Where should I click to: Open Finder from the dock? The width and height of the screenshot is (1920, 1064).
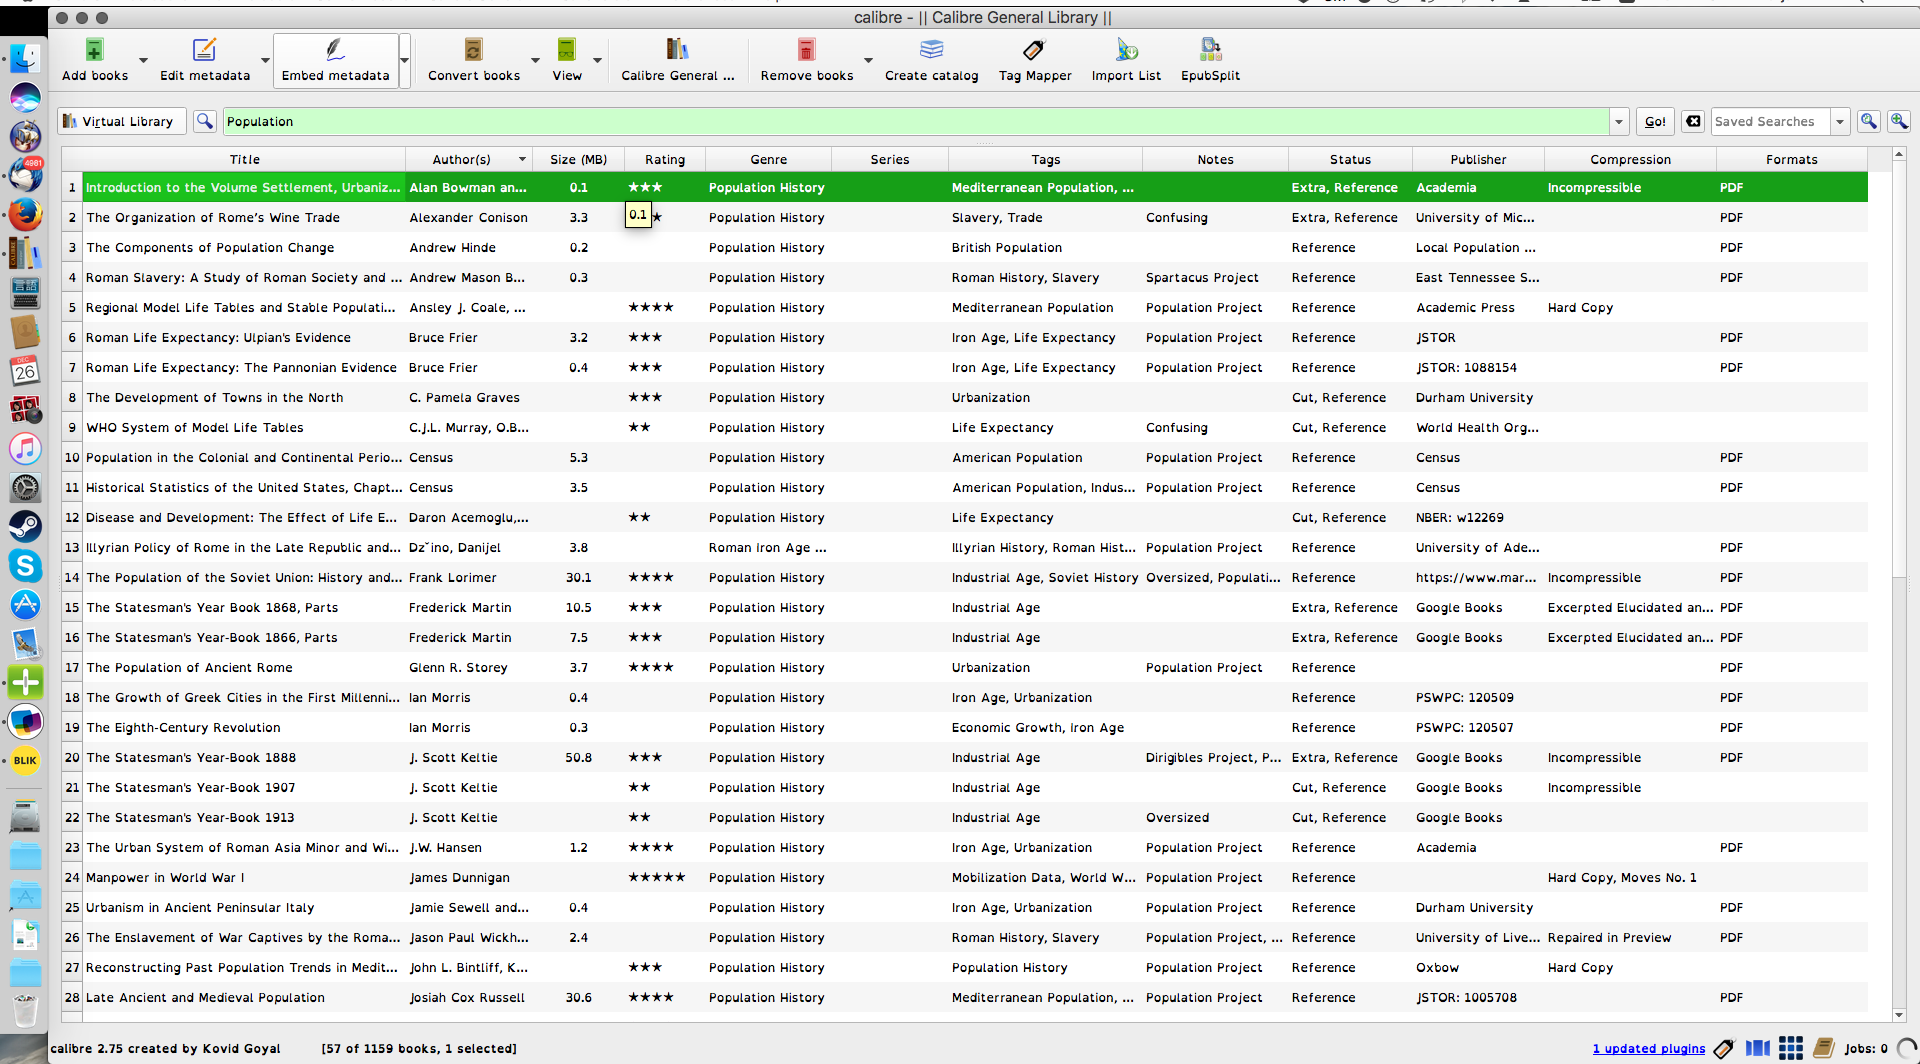[25, 60]
